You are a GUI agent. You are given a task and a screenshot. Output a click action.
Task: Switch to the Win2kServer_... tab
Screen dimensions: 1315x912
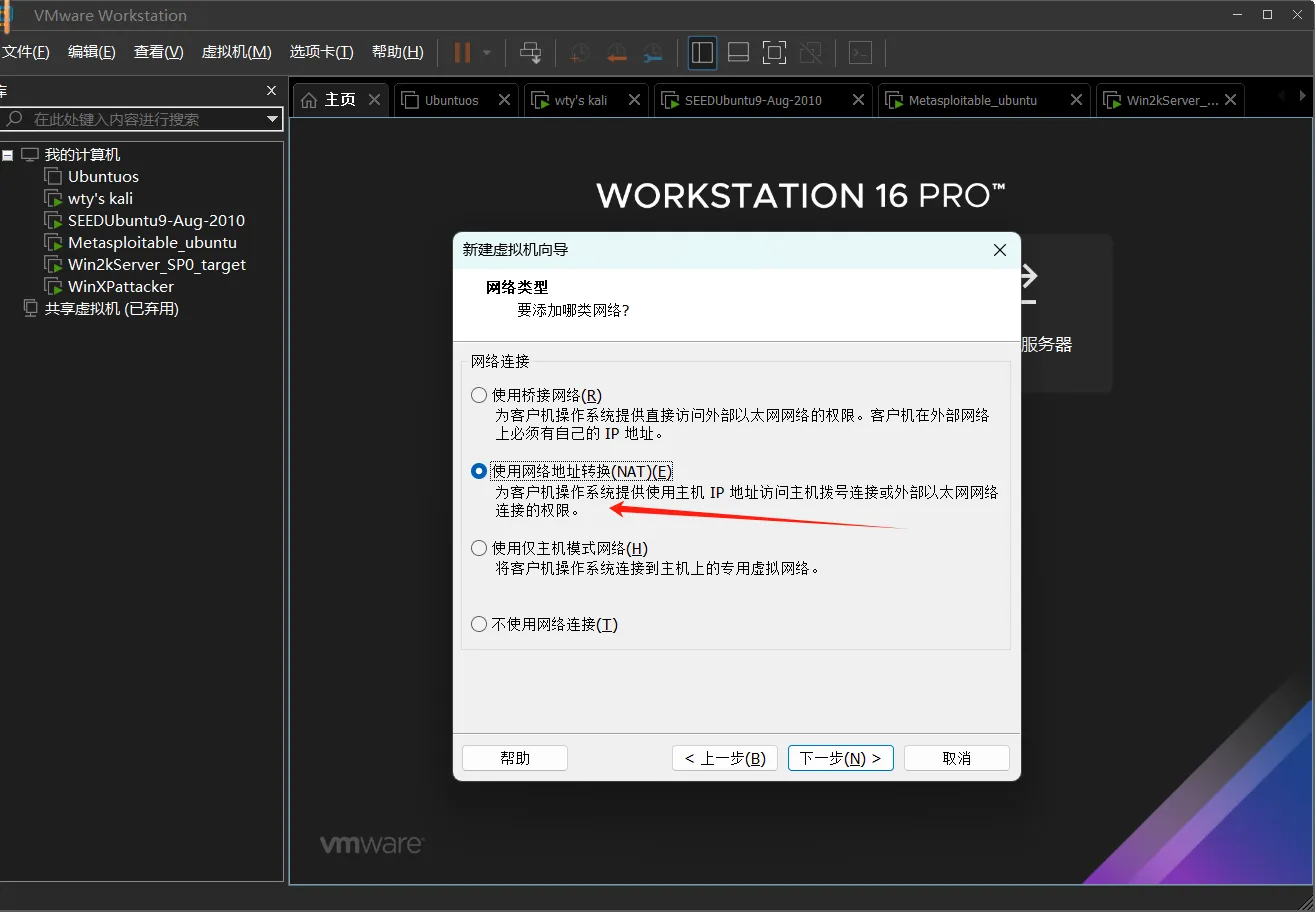tap(1172, 100)
